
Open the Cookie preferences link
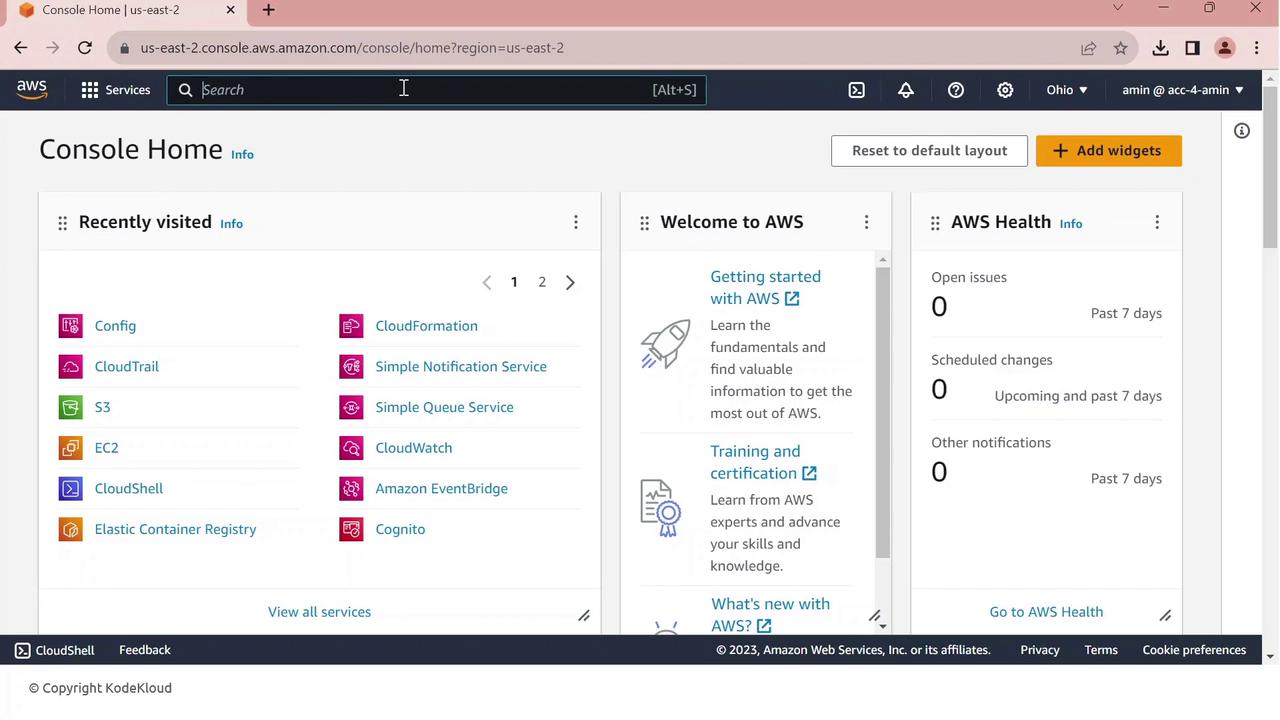point(1194,650)
